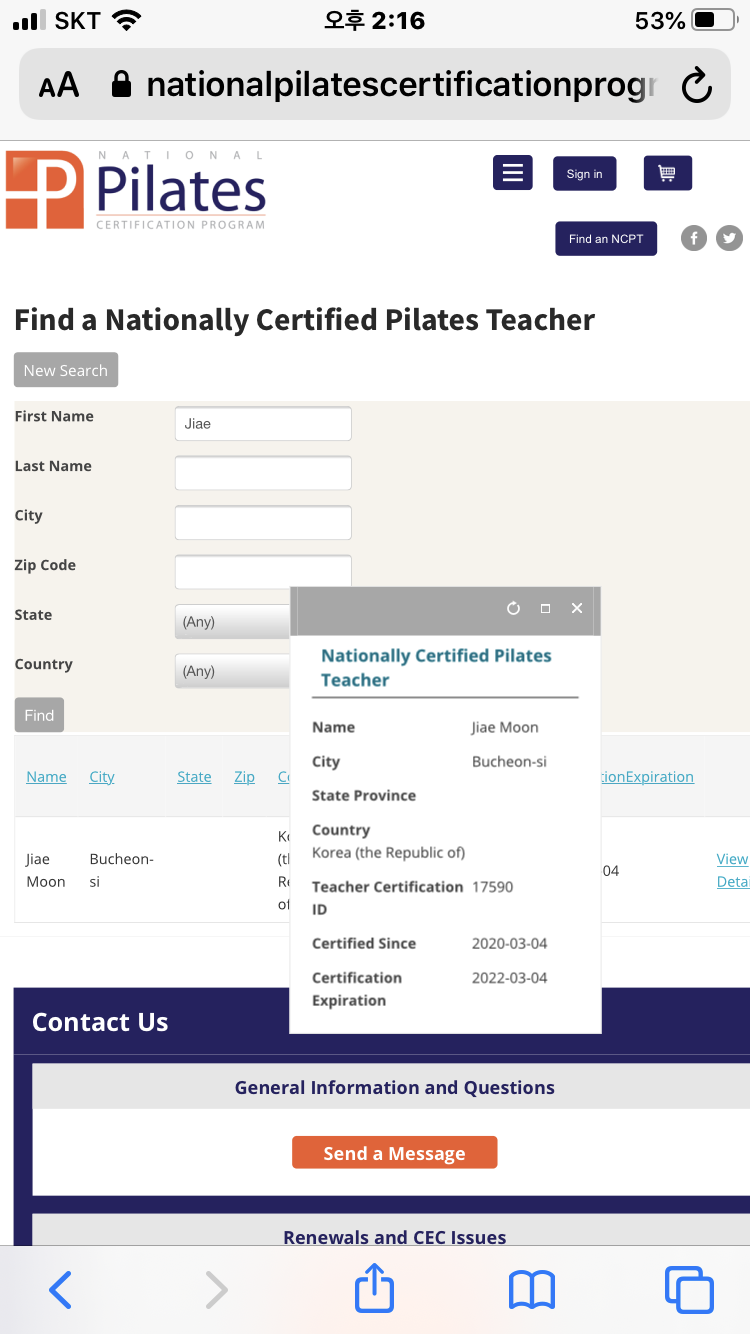Screen dimensions: 750x1334
Task: Open the State dropdown
Action: click(233, 622)
